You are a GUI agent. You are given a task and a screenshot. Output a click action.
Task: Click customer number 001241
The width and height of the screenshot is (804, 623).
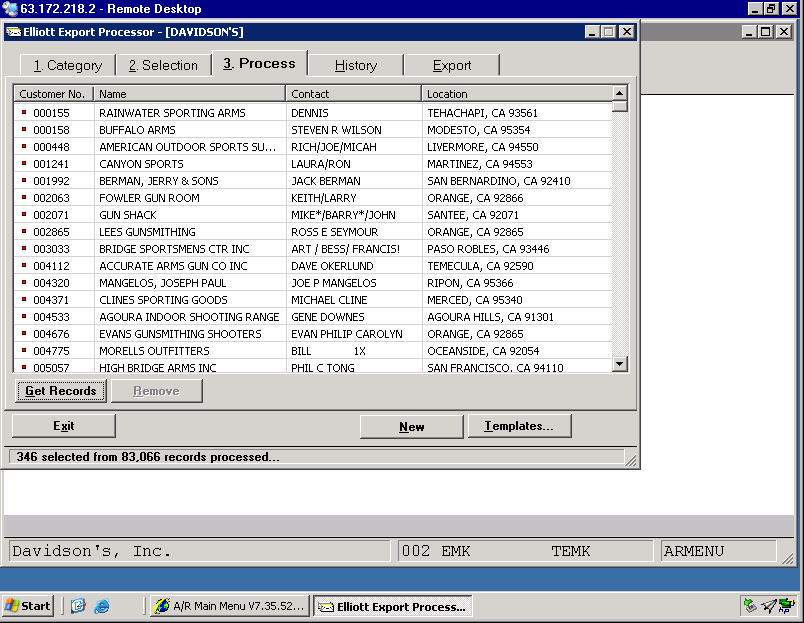coord(51,164)
